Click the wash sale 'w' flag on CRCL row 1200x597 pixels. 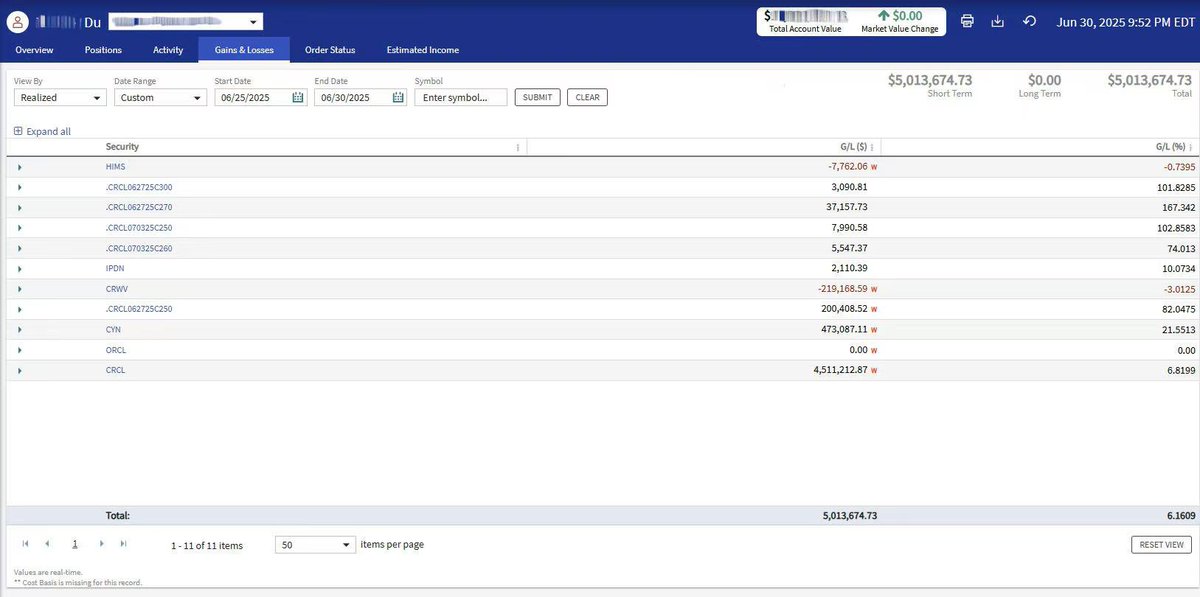pyautogui.click(x=874, y=370)
